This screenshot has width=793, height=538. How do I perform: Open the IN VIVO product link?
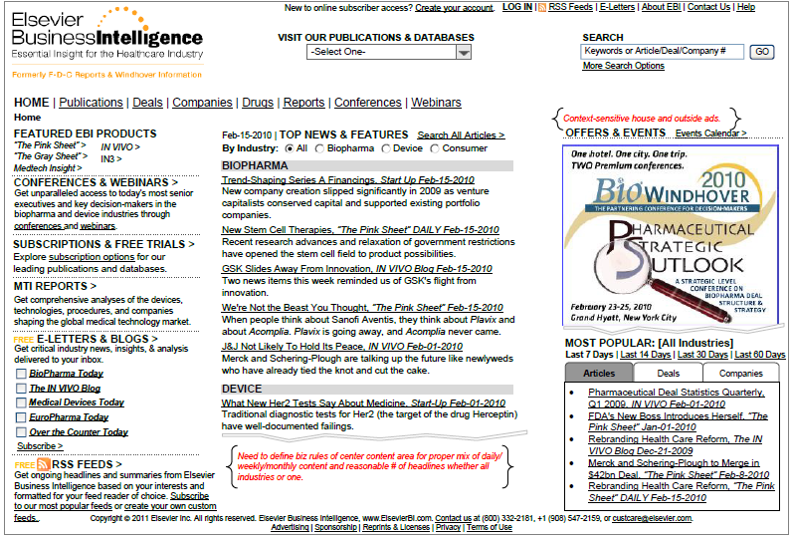click(120, 147)
